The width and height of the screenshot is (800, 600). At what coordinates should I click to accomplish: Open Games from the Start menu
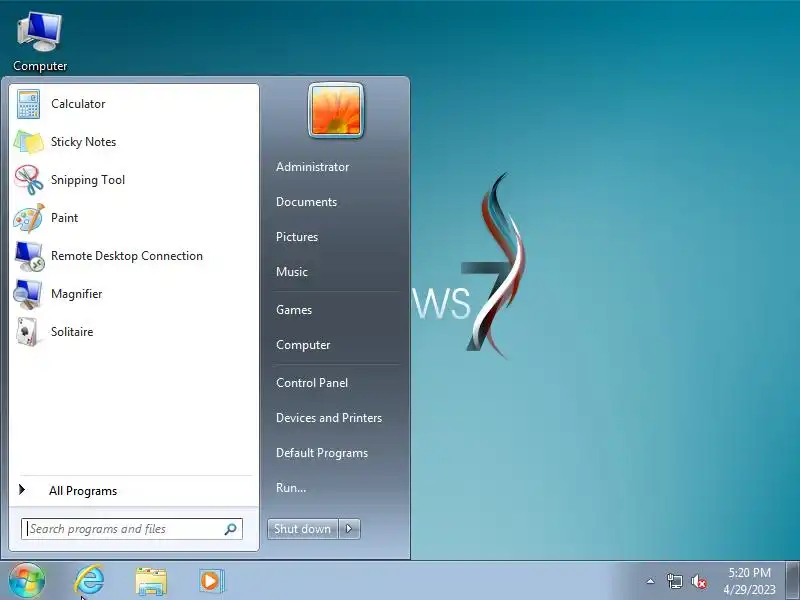(x=294, y=310)
